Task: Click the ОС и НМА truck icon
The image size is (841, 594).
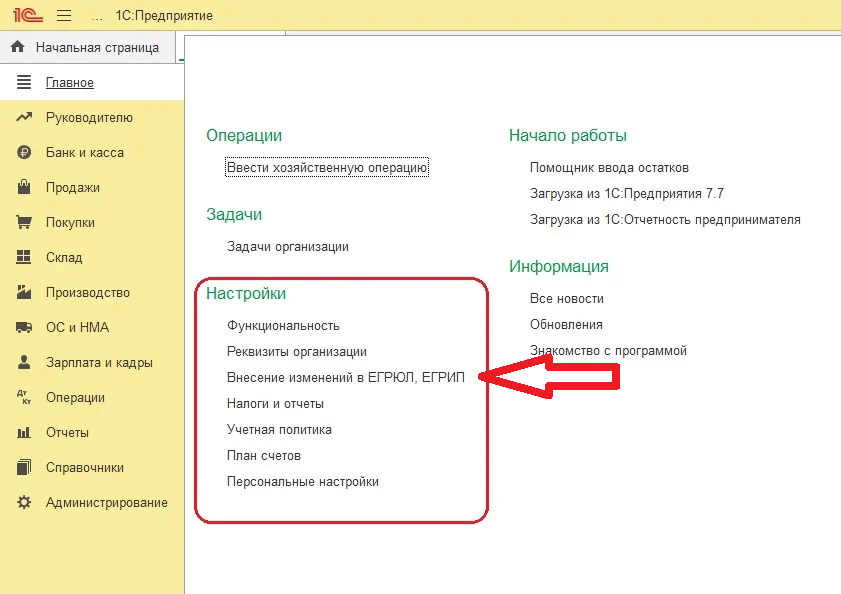Action: click(25, 328)
